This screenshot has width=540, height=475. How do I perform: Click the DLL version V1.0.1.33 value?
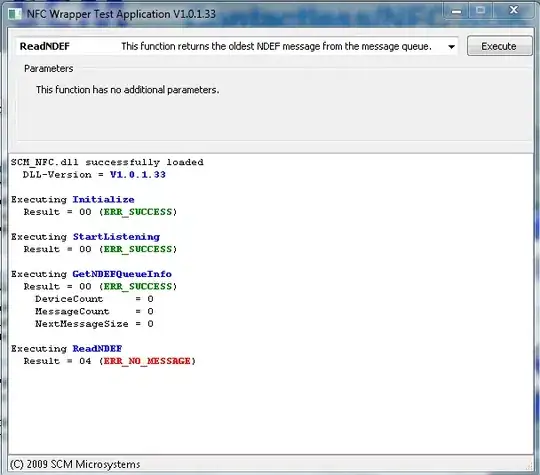point(138,175)
